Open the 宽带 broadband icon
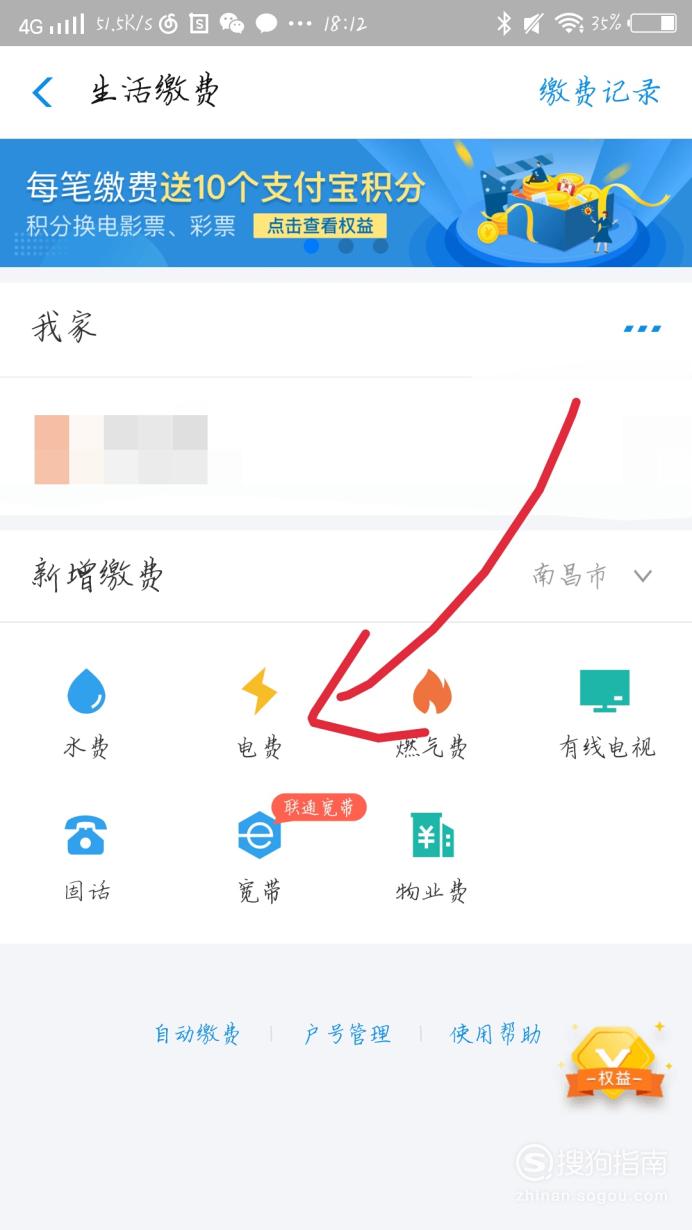The width and height of the screenshot is (692, 1230). click(x=259, y=836)
